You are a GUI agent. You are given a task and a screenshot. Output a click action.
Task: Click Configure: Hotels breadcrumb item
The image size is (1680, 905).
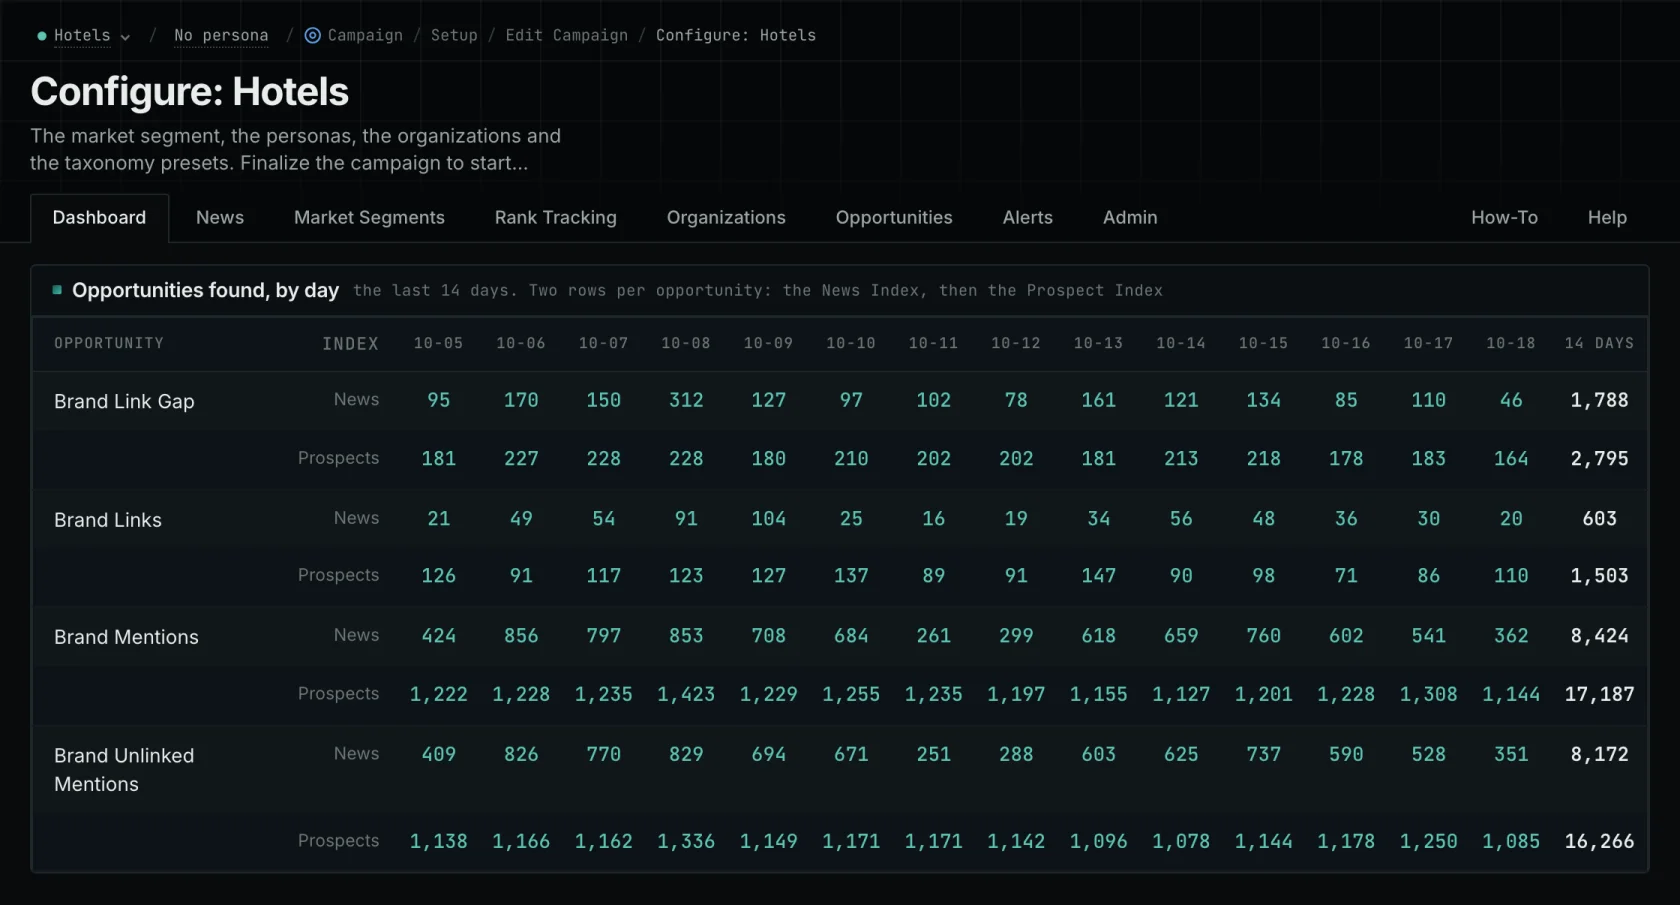(736, 36)
